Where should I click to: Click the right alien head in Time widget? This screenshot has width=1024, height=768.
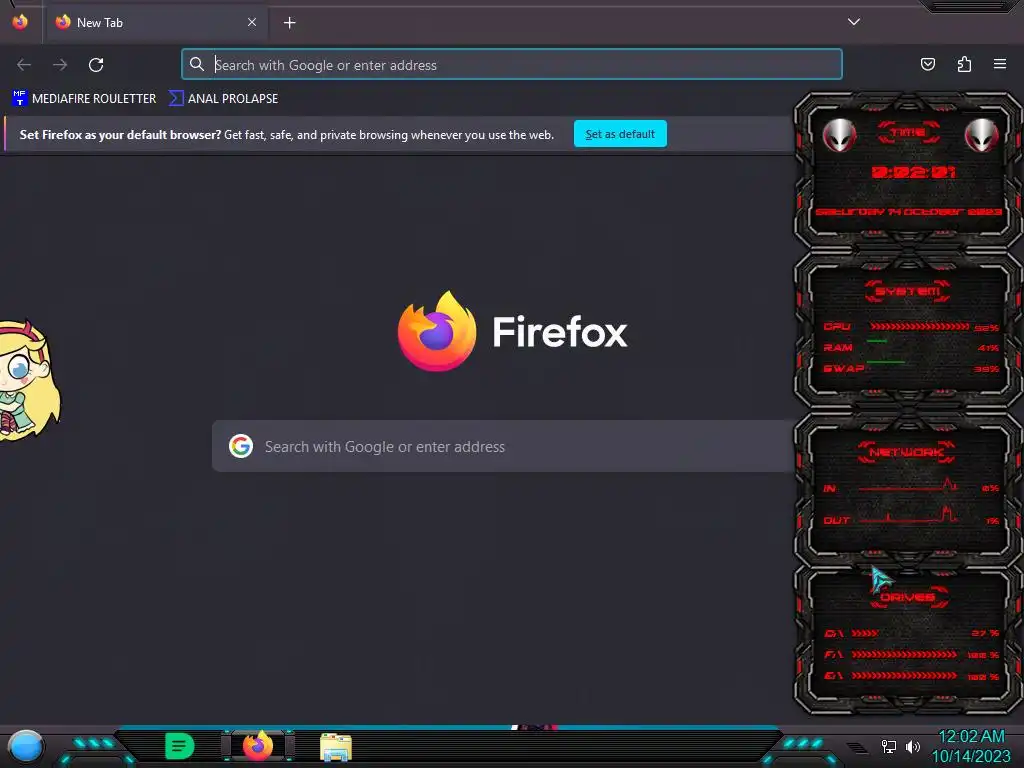[981, 136]
